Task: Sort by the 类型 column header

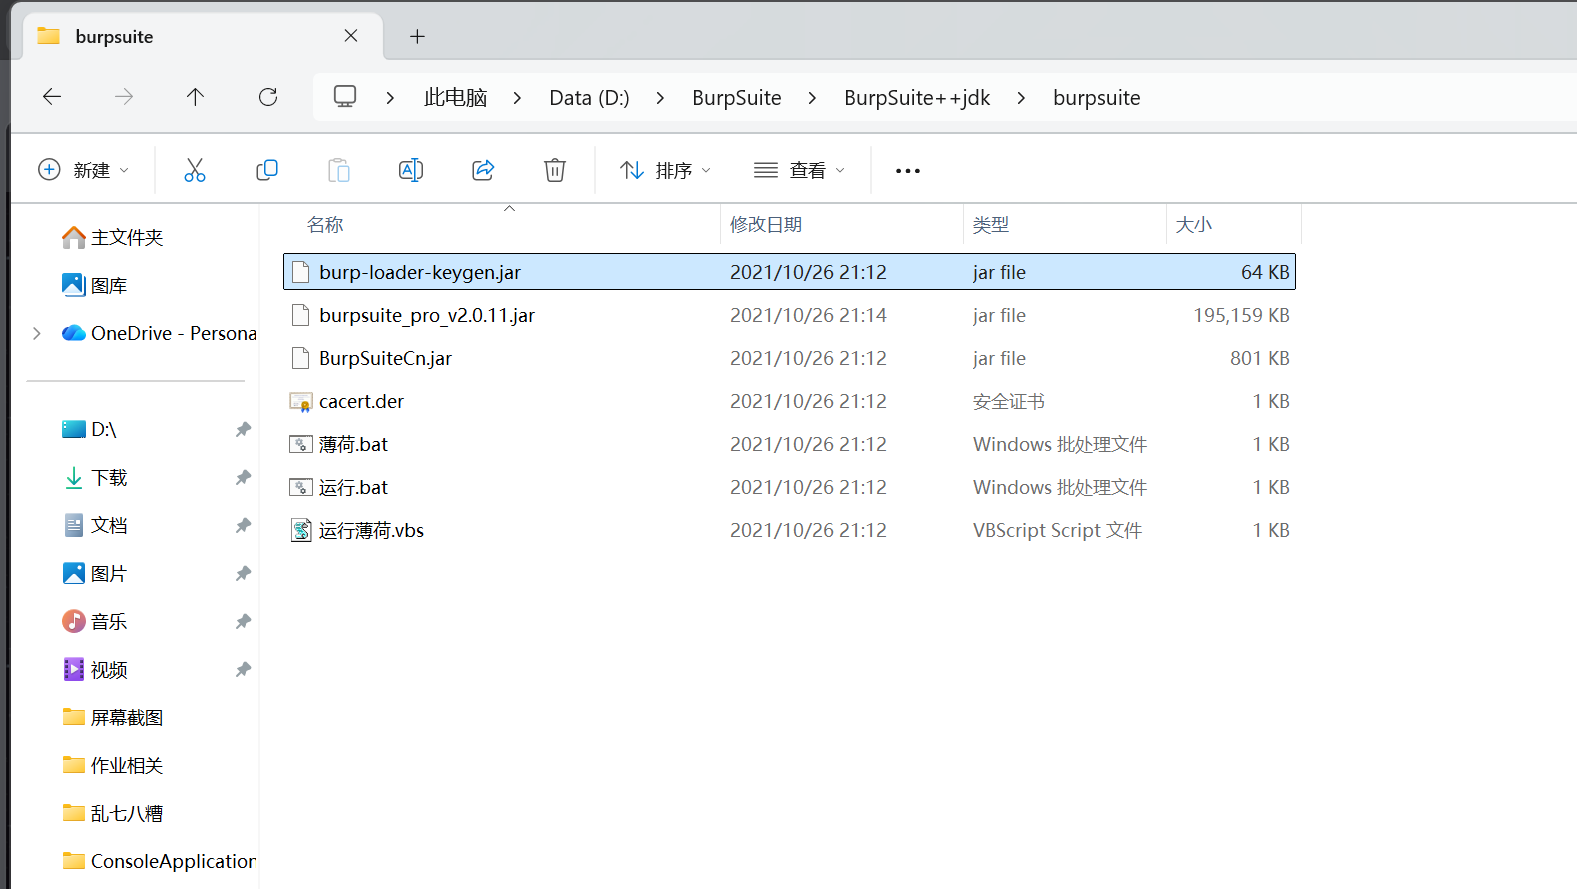Action: coord(991,225)
